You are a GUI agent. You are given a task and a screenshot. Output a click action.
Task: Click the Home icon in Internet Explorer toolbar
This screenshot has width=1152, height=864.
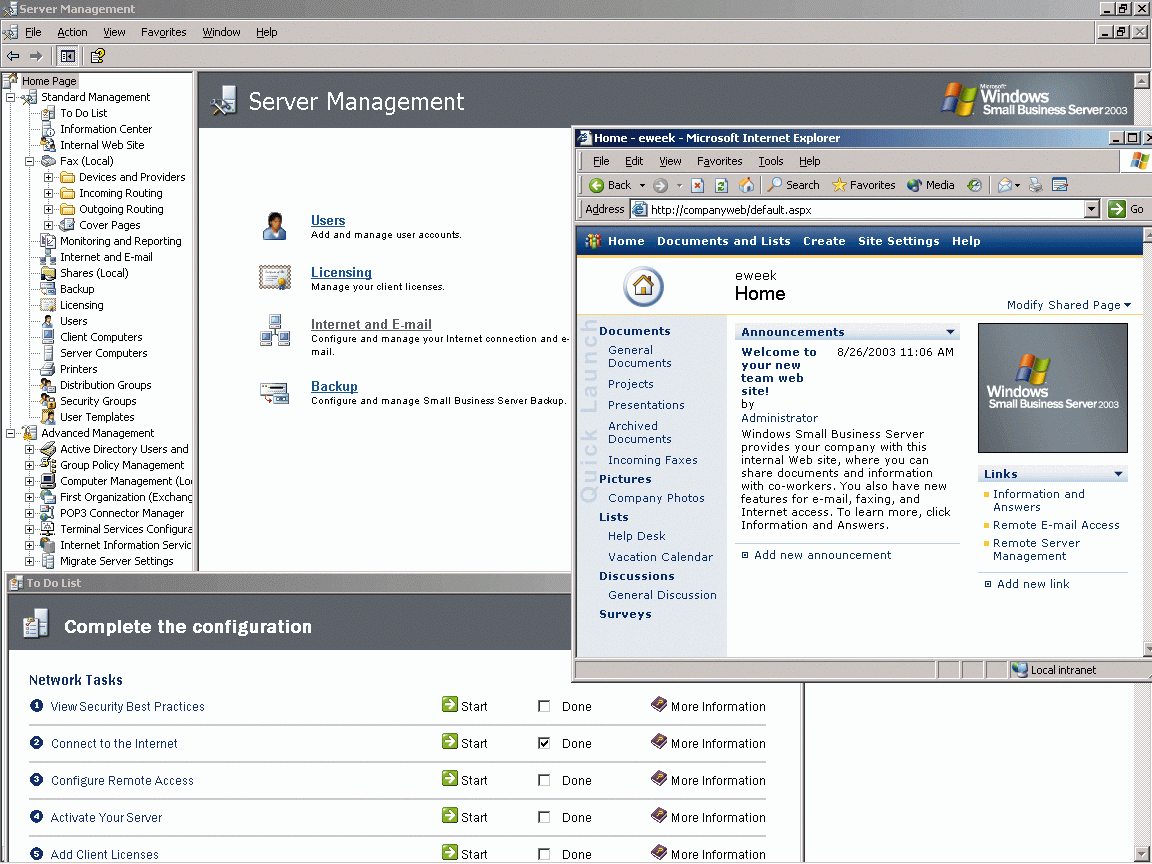(x=746, y=185)
